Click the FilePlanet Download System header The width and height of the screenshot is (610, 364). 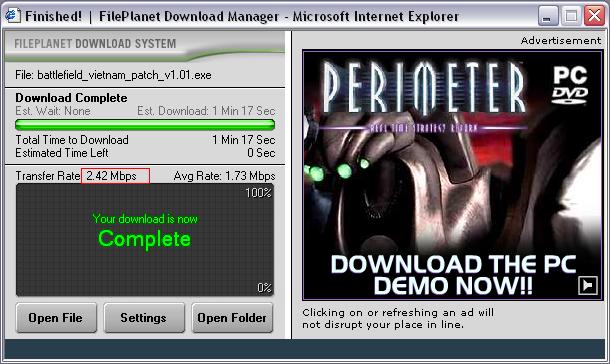(x=95, y=44)
